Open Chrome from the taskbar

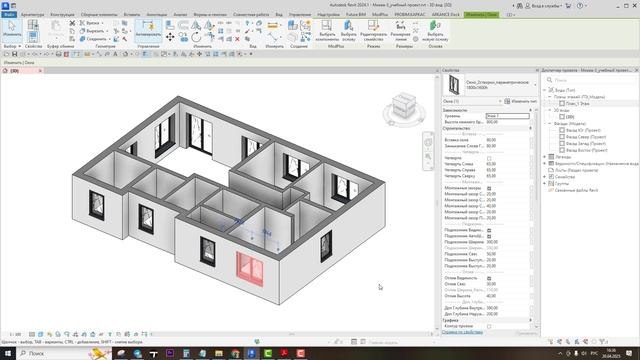coord(235,353)
